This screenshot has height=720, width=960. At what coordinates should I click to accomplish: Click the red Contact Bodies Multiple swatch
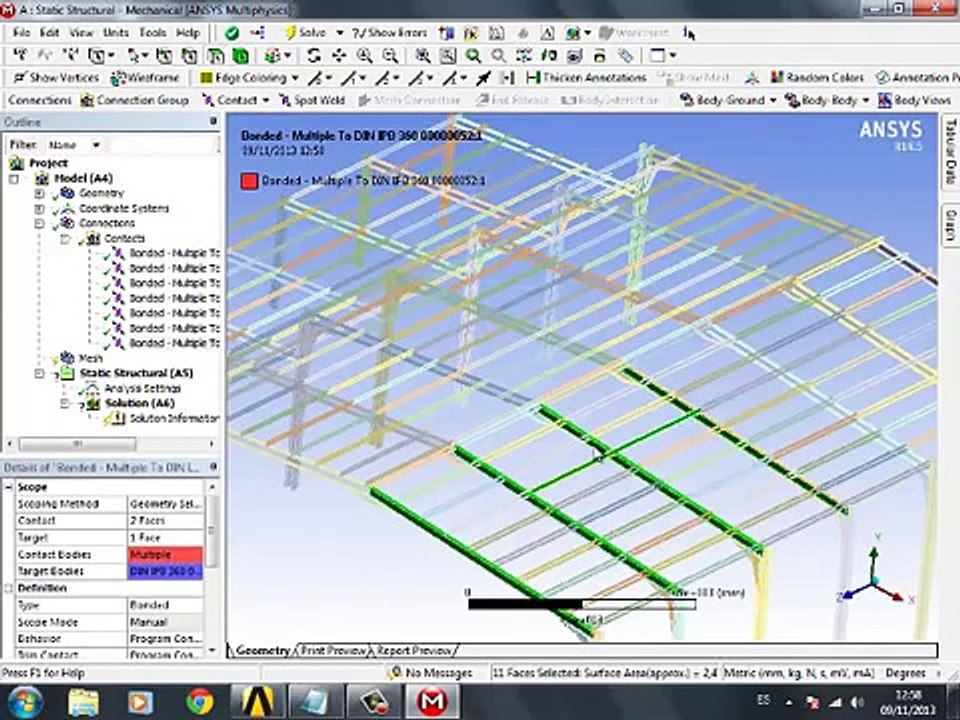tap(165, 555)
